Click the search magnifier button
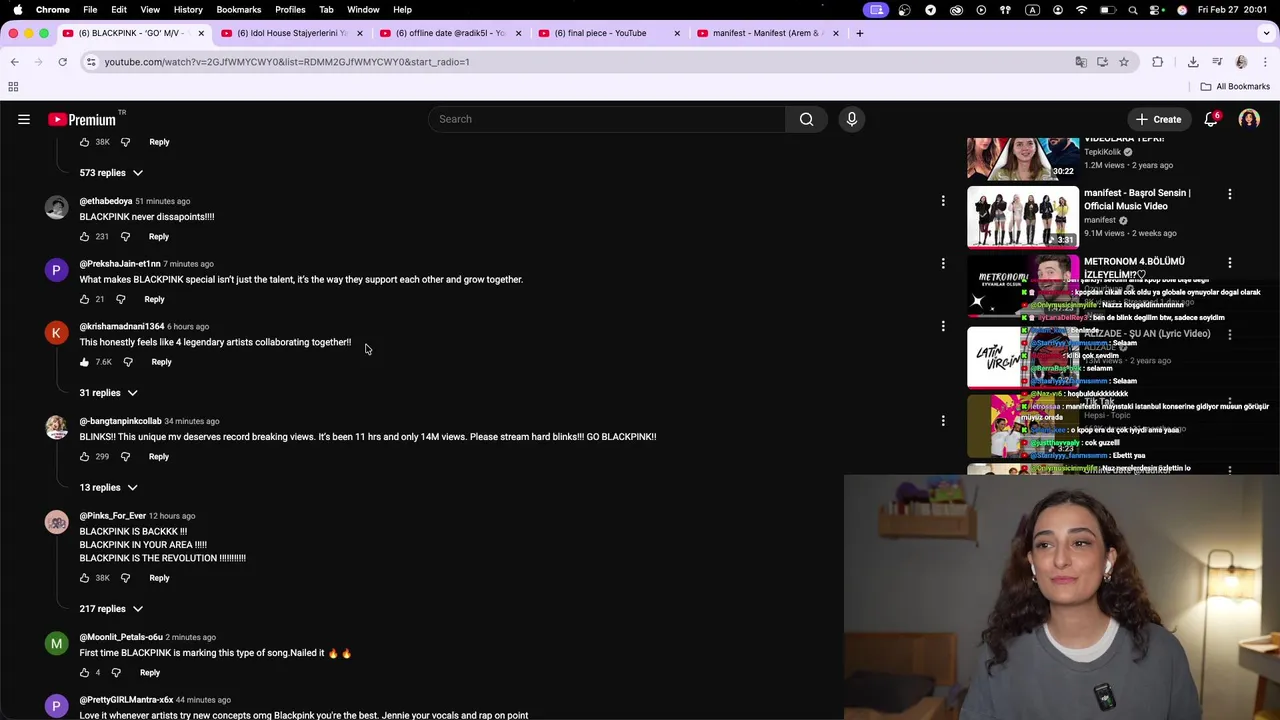 (x=806, y=119)
